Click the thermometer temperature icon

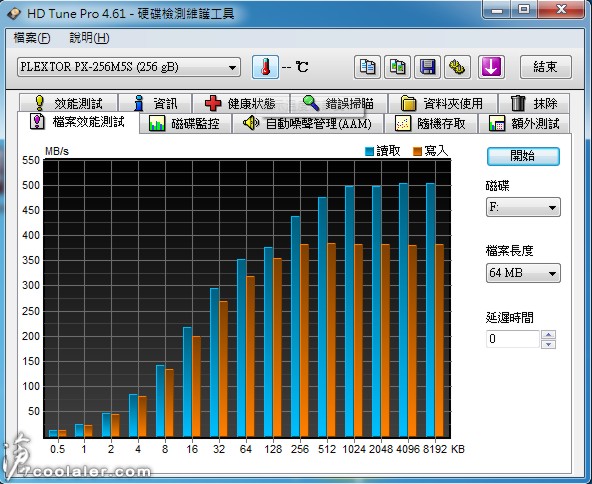[x=265, y=67]
